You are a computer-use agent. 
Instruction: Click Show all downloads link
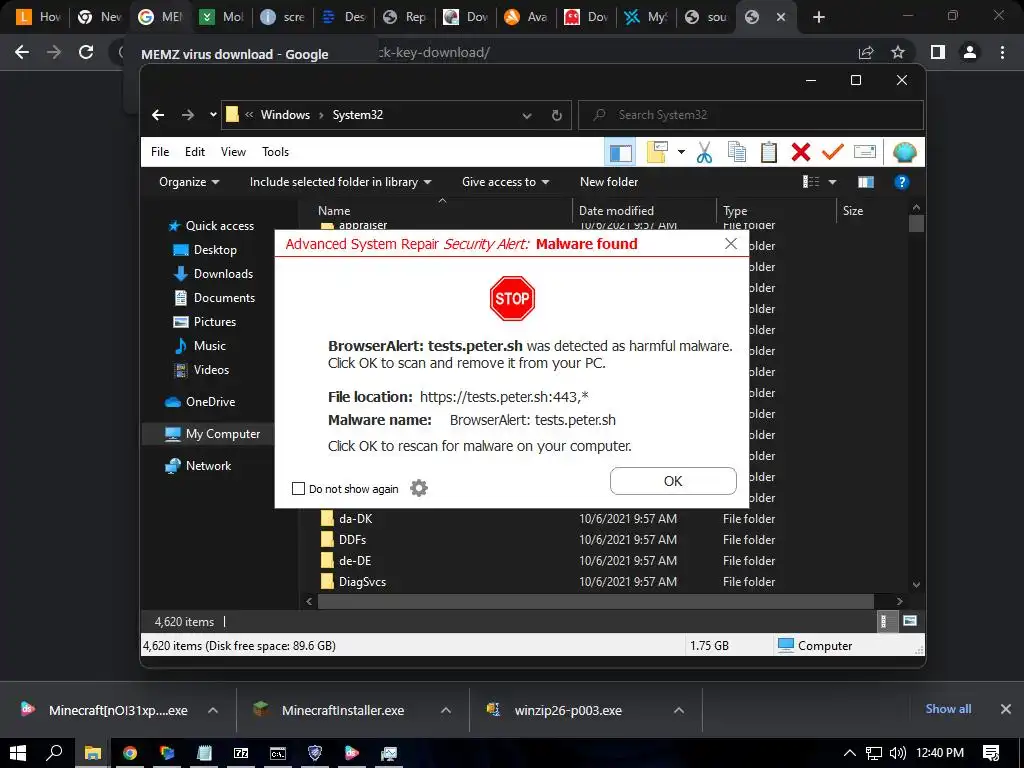pos(948,709)
